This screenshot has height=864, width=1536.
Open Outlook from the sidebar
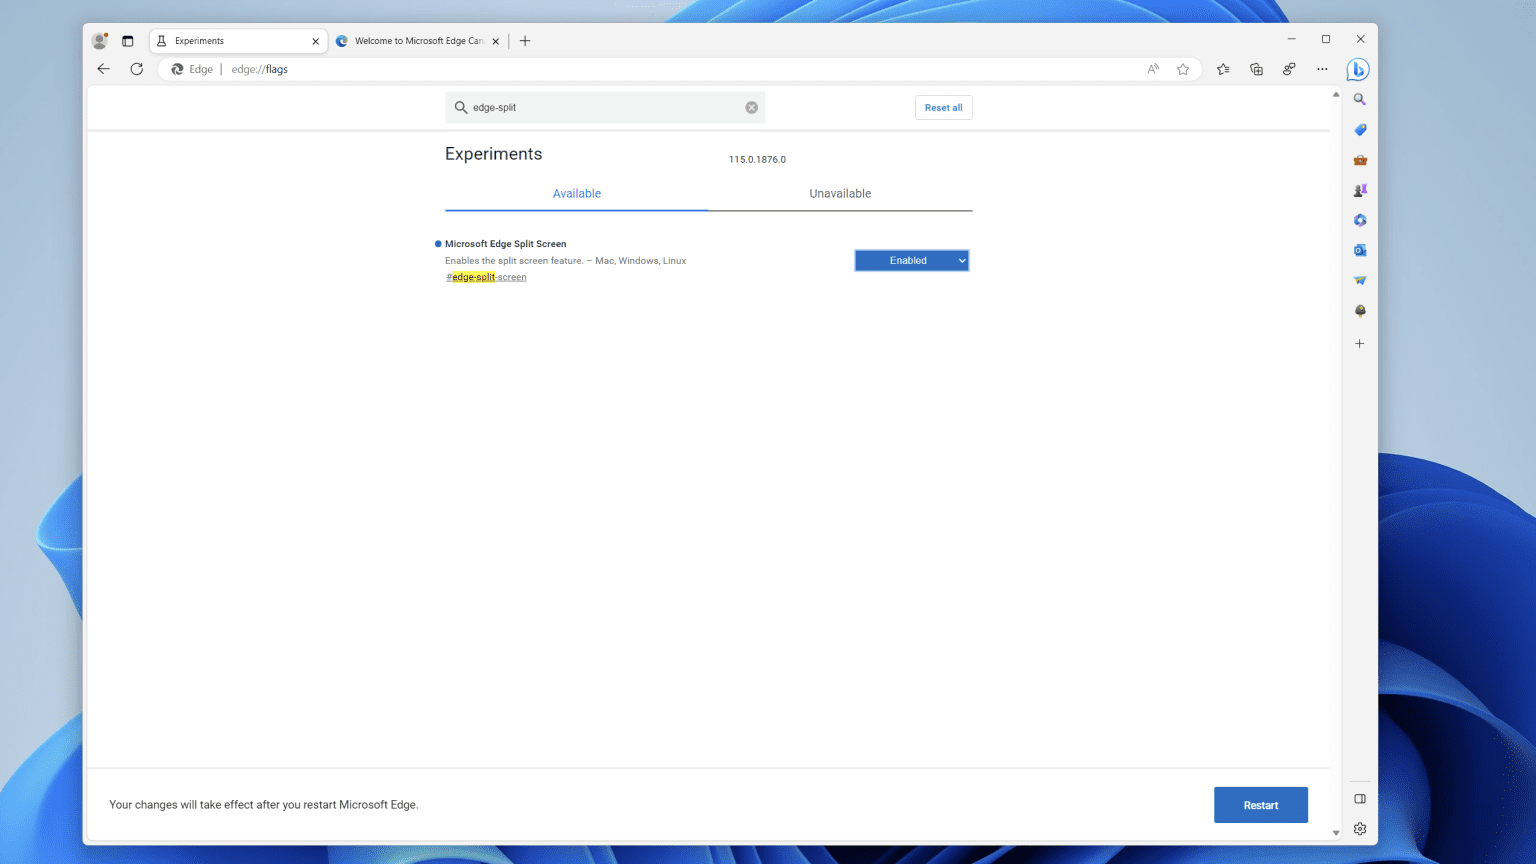pyautogui.click(x=1359, y=249)
